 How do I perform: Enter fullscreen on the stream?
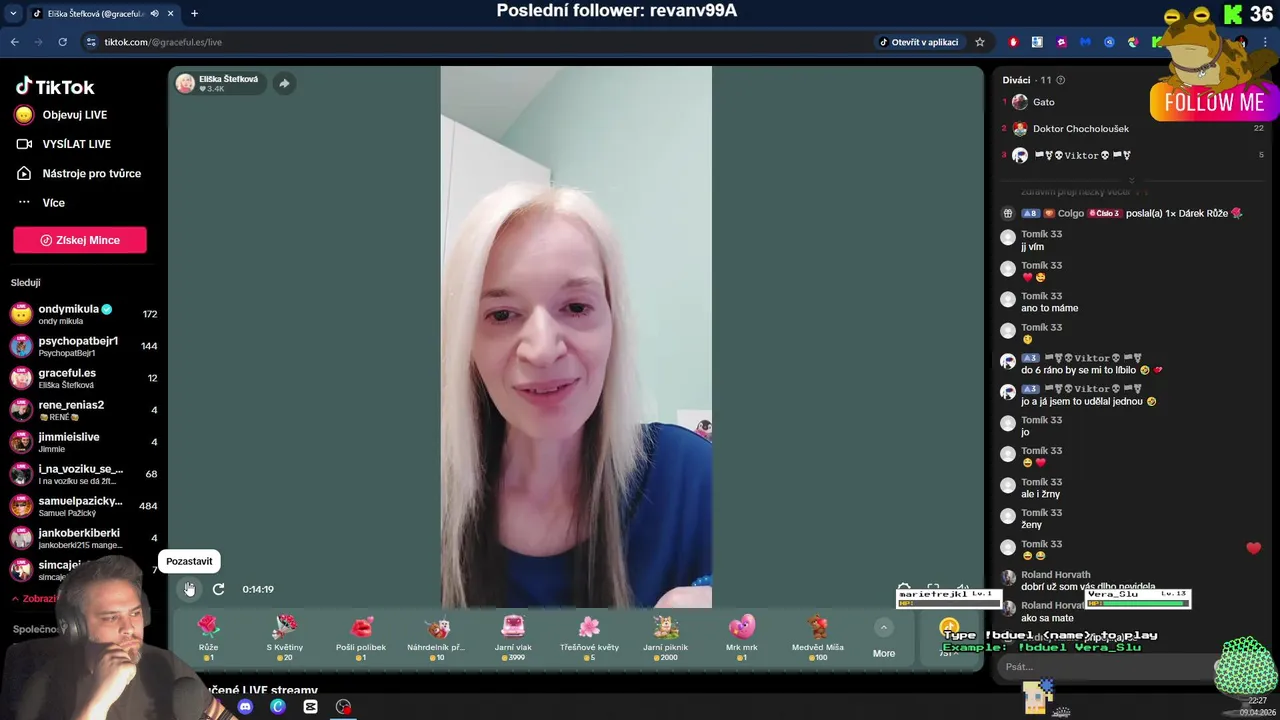click(x=933, y=589)
